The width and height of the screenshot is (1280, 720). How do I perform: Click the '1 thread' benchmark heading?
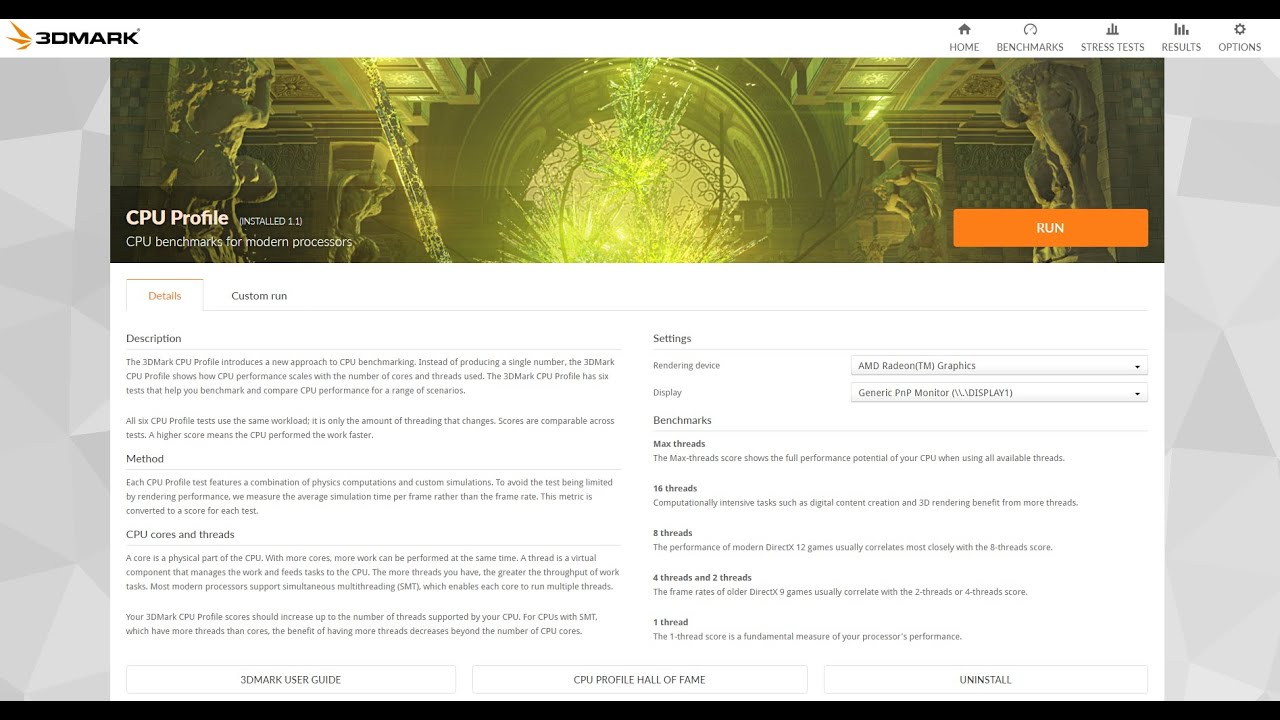(x=671, y=622)
